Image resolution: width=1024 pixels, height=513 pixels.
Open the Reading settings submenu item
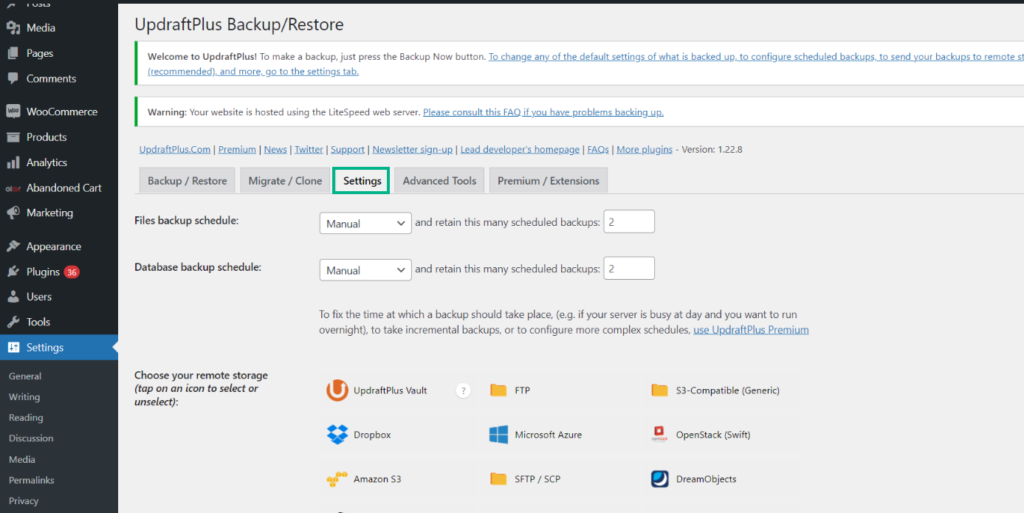click(25, 418)
